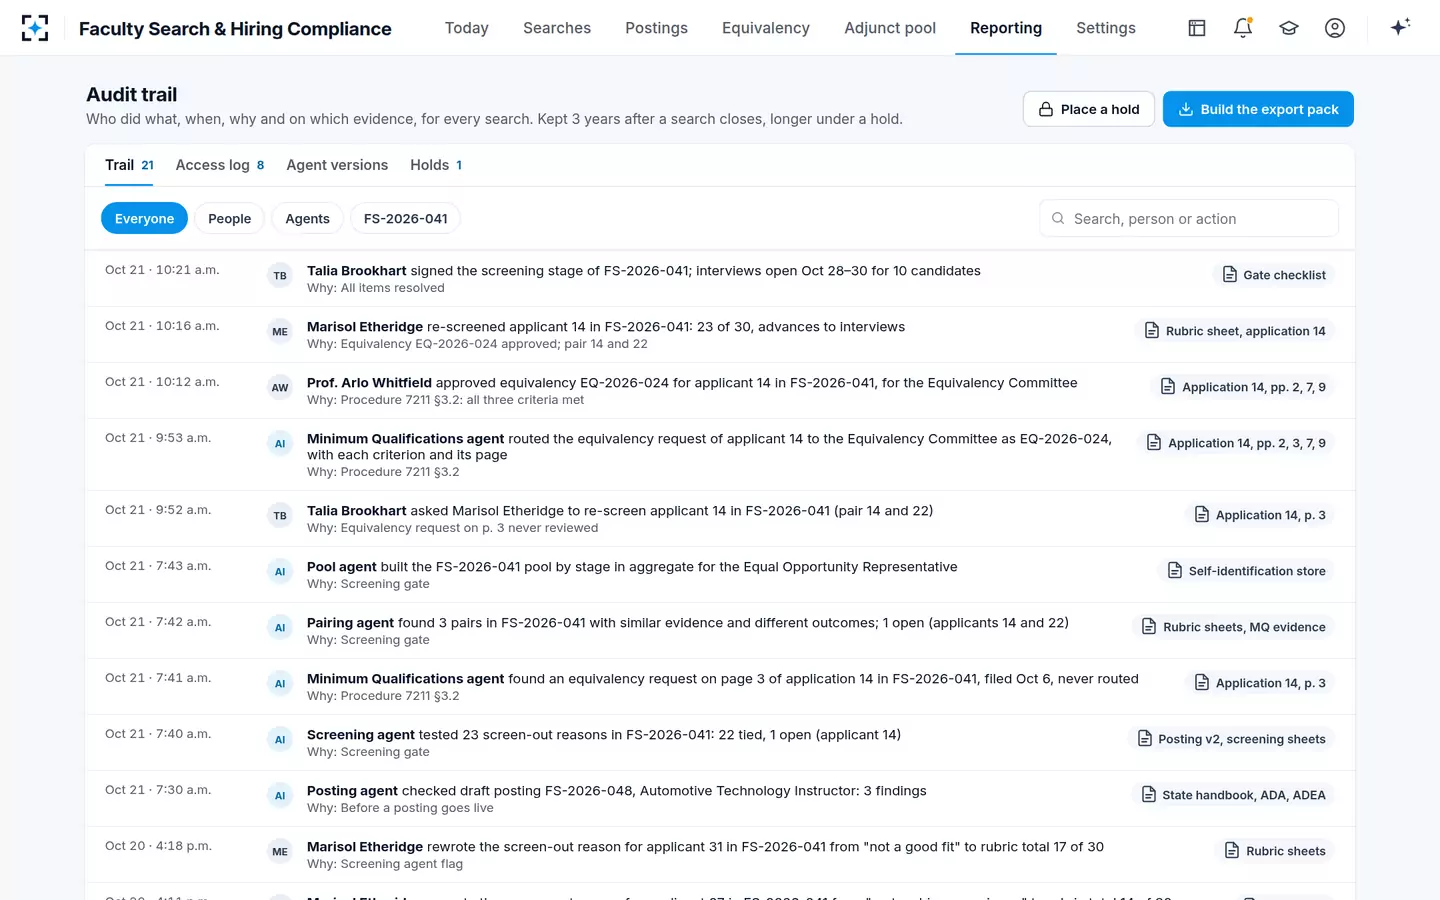Go to the Searches nav item

point(557,28)
